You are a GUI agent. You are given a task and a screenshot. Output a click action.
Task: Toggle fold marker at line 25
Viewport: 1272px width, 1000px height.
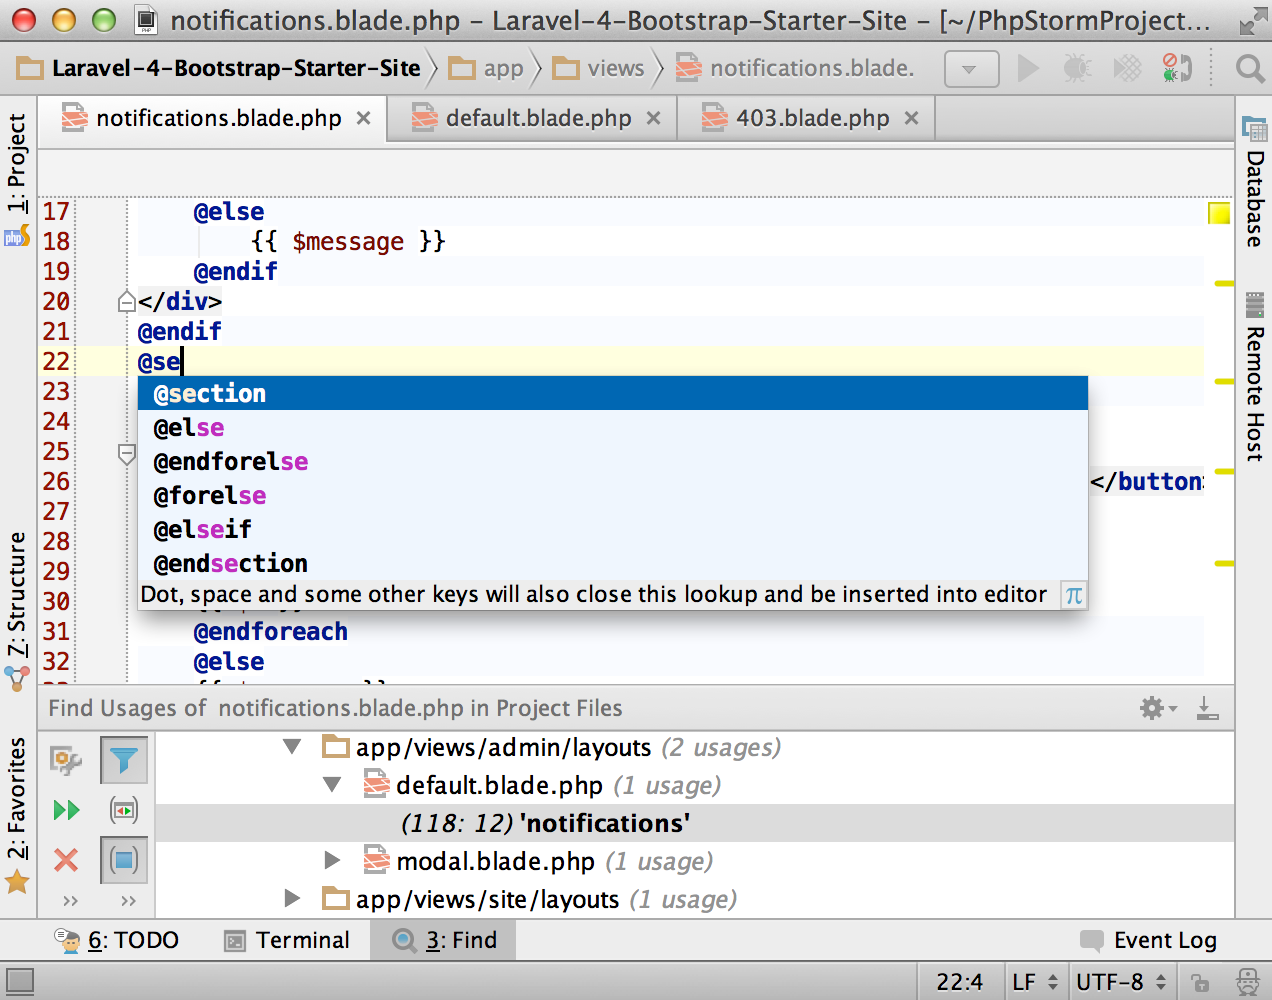pos(127,455)
